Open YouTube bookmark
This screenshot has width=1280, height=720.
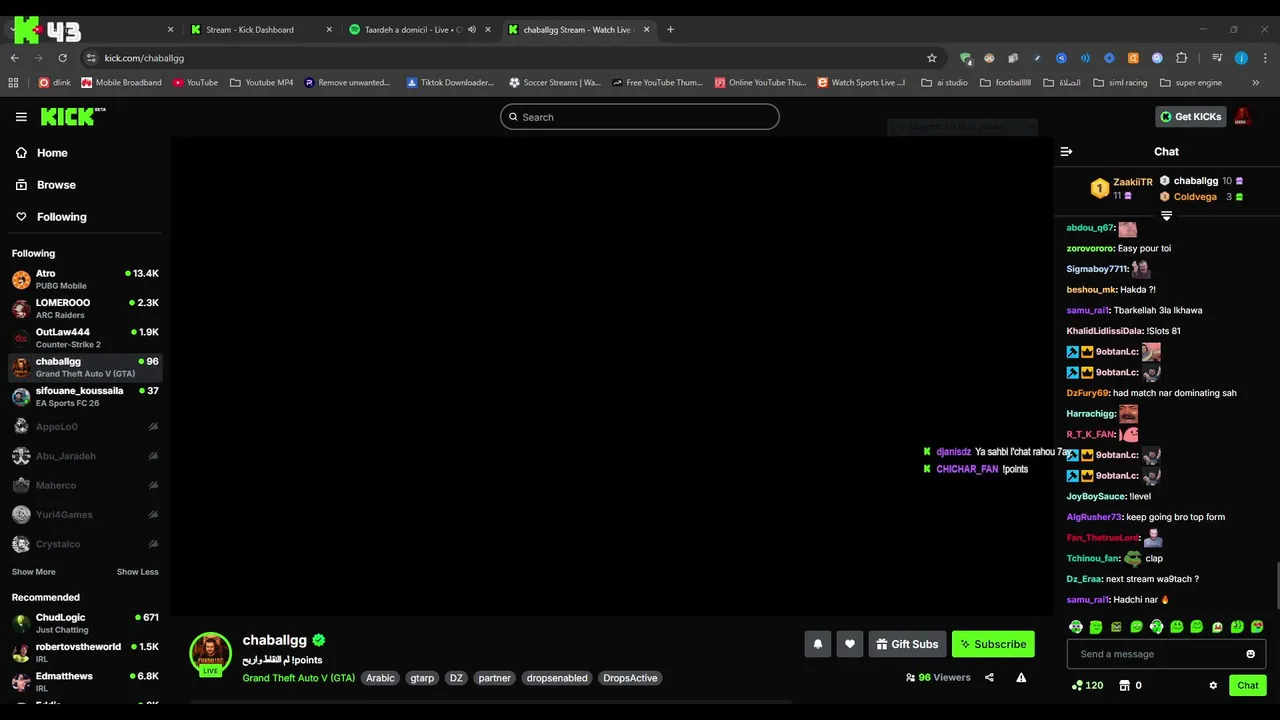[195, 83]
